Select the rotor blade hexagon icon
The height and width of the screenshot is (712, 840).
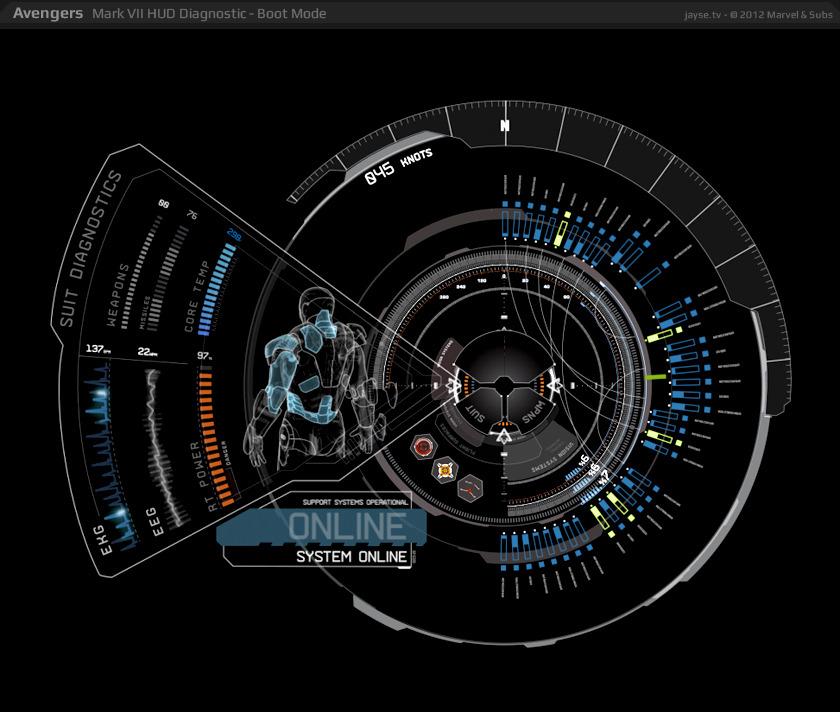[x=470, y=491]
